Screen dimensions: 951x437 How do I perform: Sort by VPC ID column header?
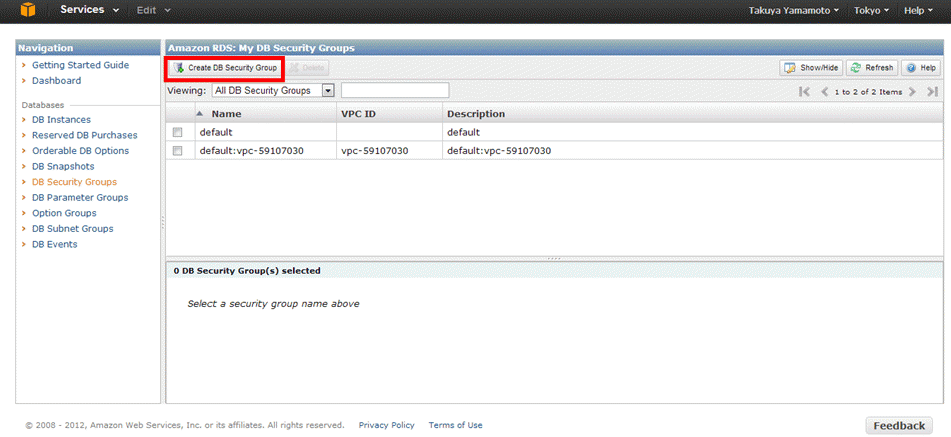(x=389, y=113)
